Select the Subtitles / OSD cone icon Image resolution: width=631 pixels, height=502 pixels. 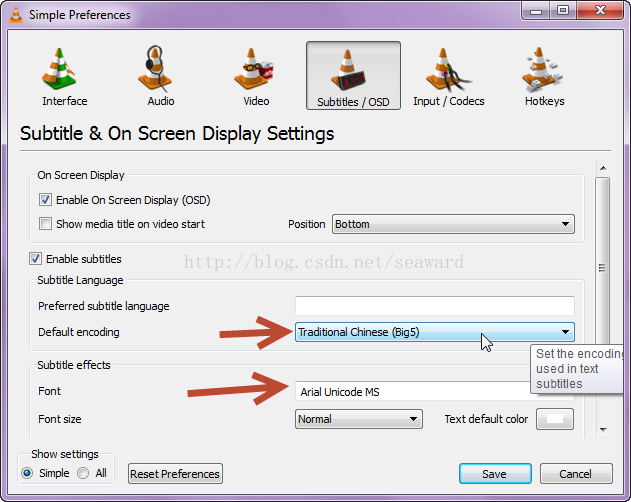tap(348, 70)
